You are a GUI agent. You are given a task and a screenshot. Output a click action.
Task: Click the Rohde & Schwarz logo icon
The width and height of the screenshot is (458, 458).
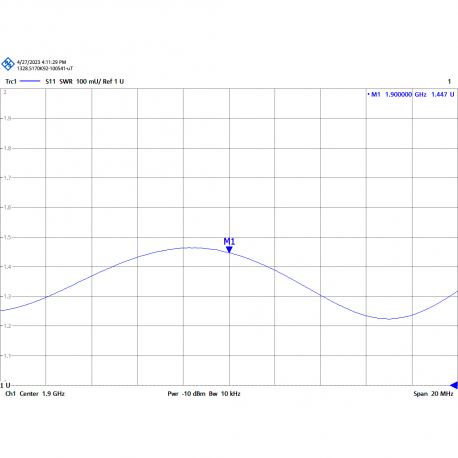pos(8,64)
